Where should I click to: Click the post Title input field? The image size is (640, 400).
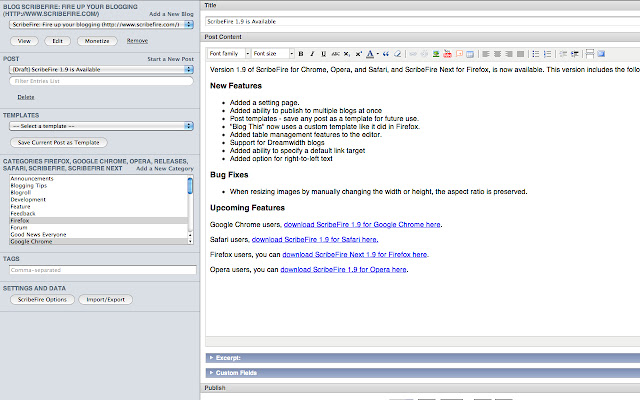click(x=422, y=22)
